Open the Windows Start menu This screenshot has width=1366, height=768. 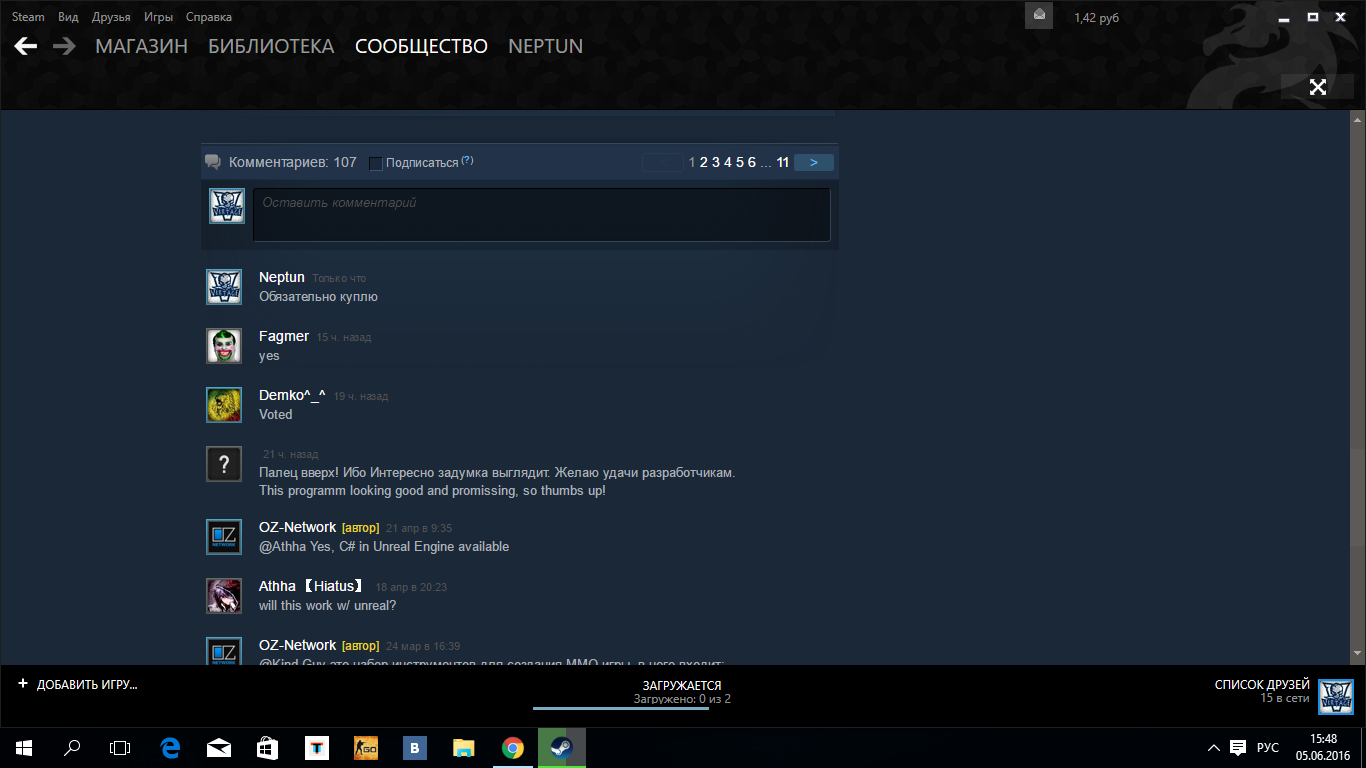pyautogui.click(x=24, y=747)
